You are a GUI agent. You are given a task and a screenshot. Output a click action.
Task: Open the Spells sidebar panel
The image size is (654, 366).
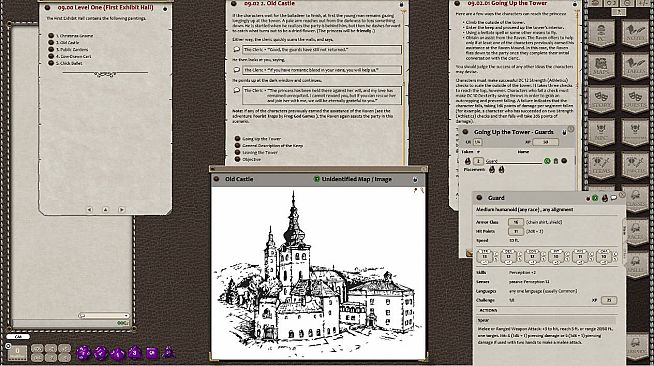(x=636, y=265)
